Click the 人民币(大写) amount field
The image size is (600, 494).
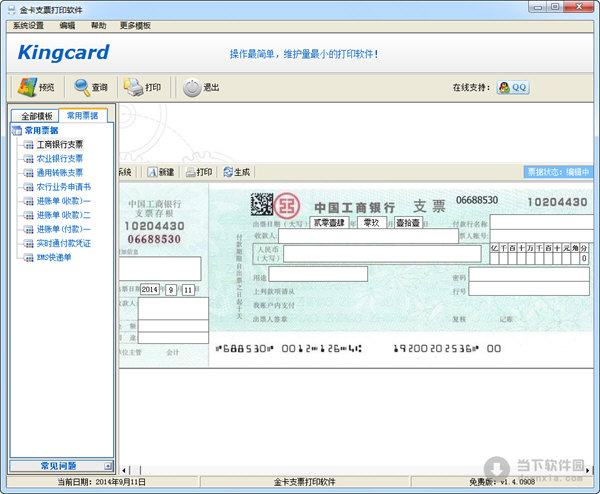tap(382, 254)
